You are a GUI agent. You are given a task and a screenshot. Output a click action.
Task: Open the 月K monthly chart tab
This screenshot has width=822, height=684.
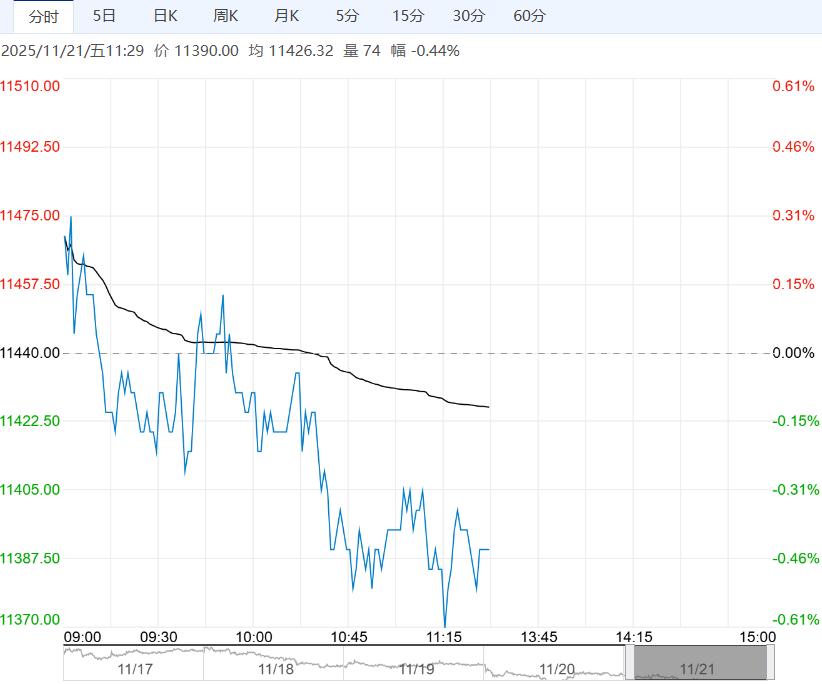click(x=287, y=16)
